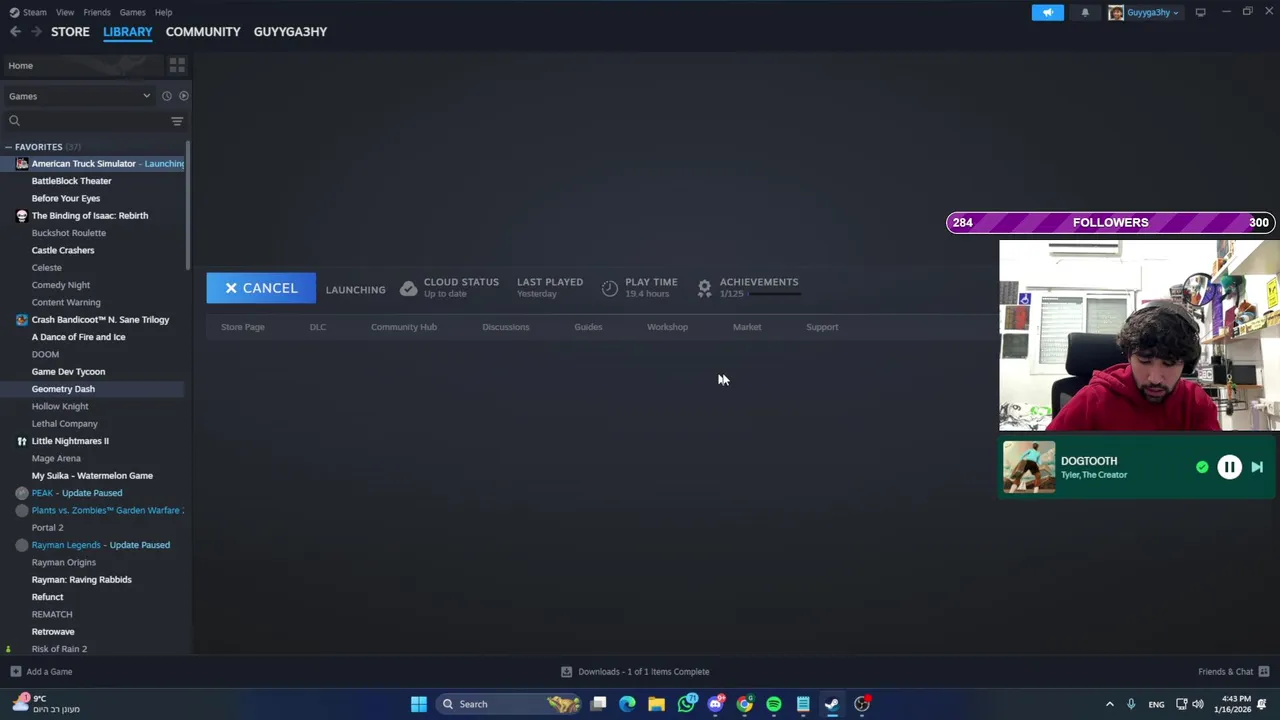The height and width of the screenshot is (720, 1280).
Task: Open the Support link
Action: coord(822,327)
